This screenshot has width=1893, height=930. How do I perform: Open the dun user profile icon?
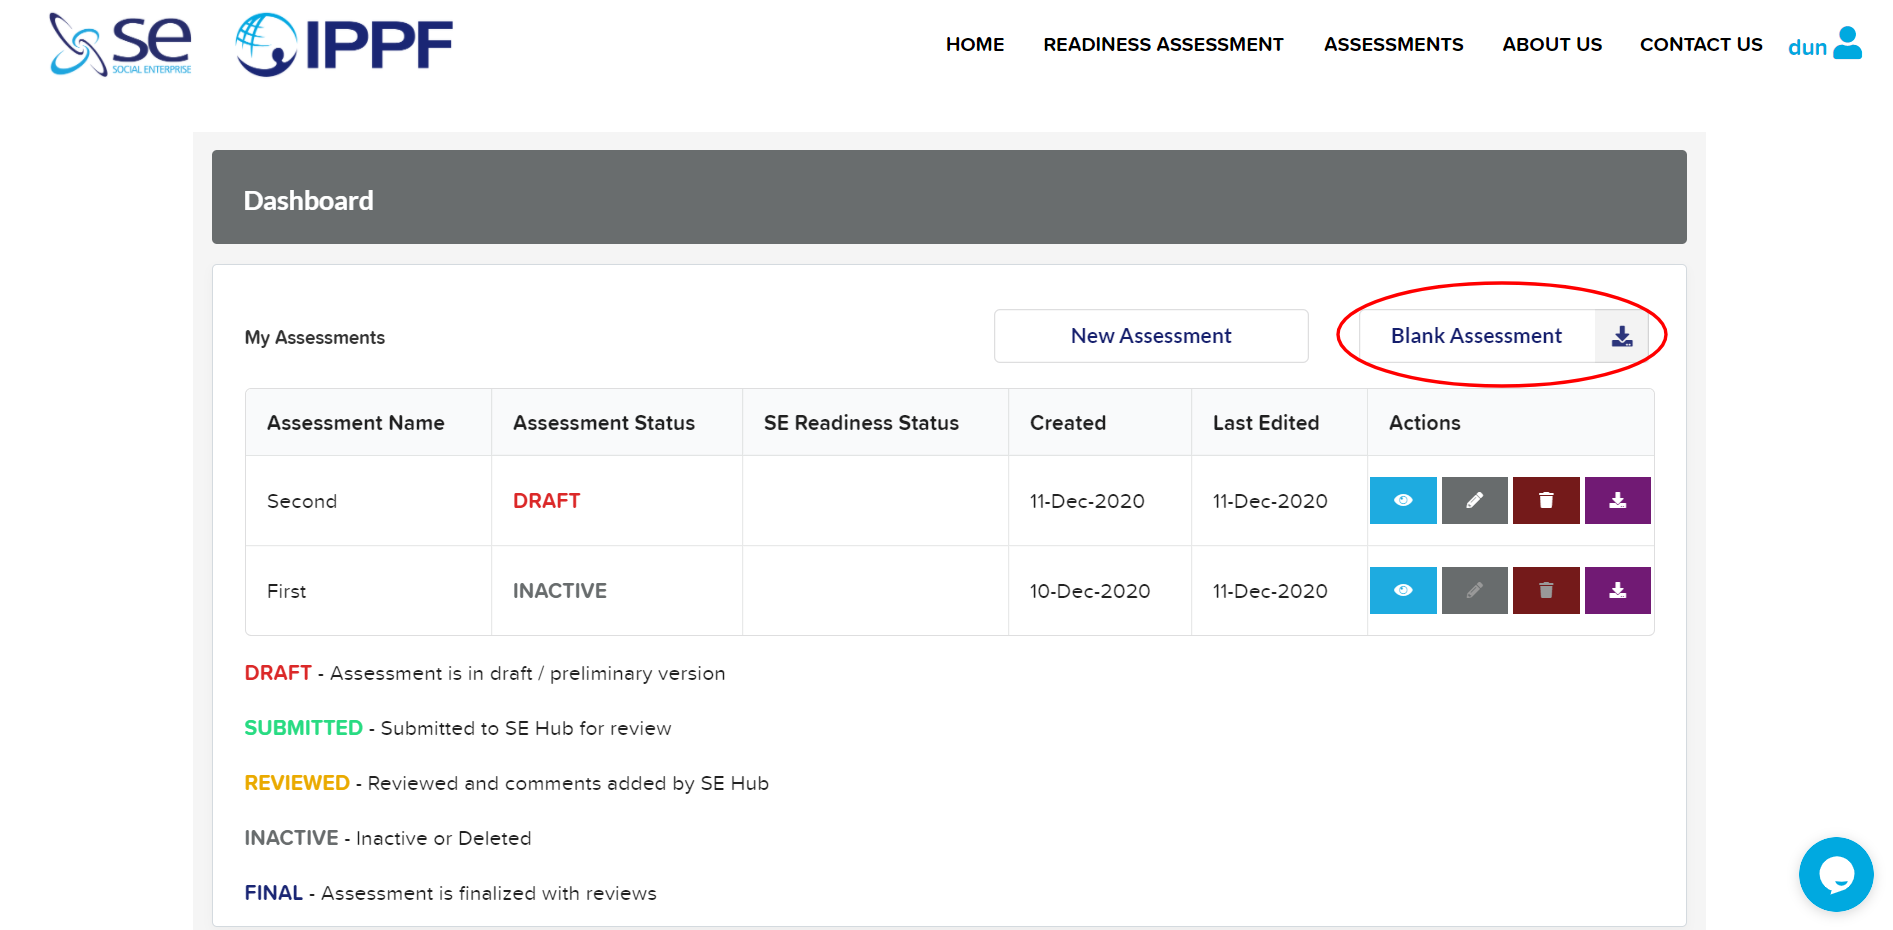(1848, 43)
